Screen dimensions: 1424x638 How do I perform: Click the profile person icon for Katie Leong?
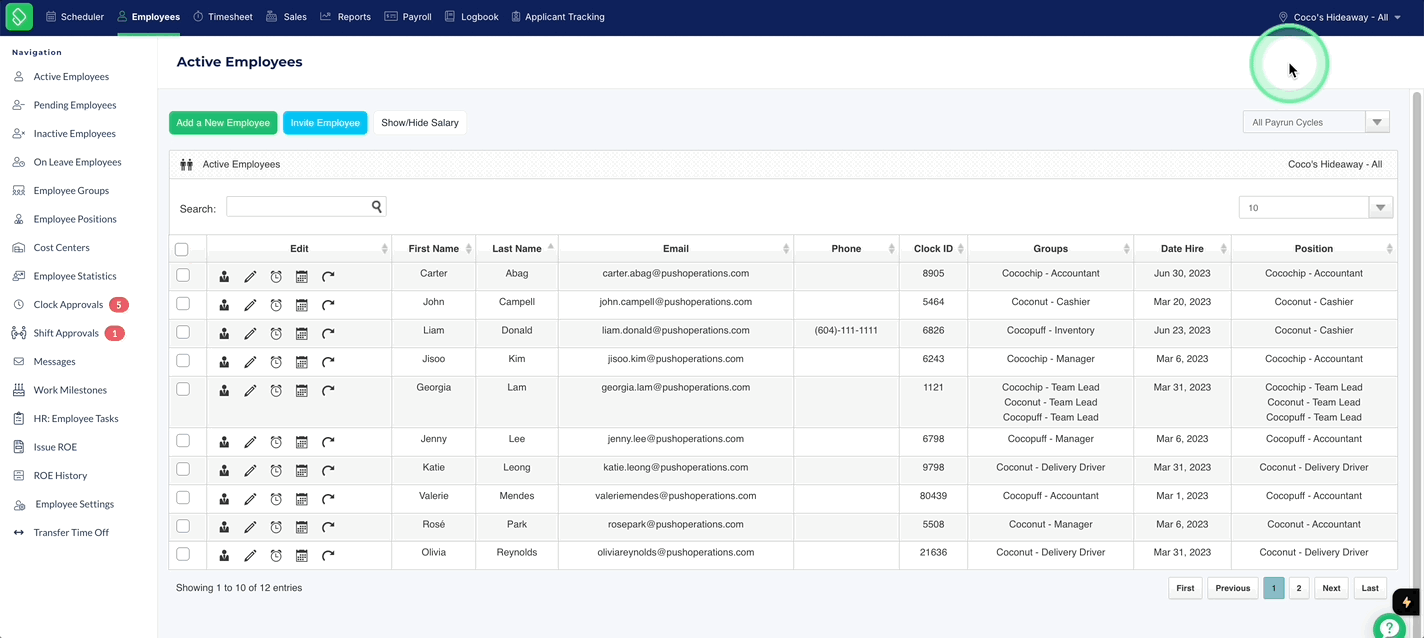click(x=224, y=471)
